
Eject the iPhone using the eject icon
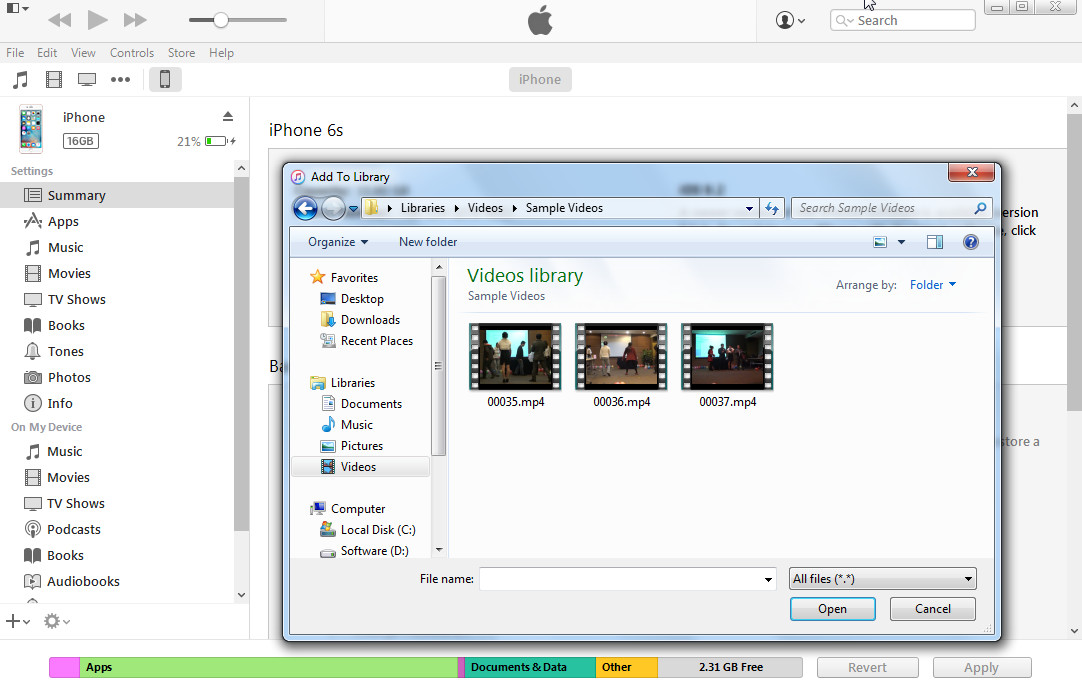tap(228, 117)
